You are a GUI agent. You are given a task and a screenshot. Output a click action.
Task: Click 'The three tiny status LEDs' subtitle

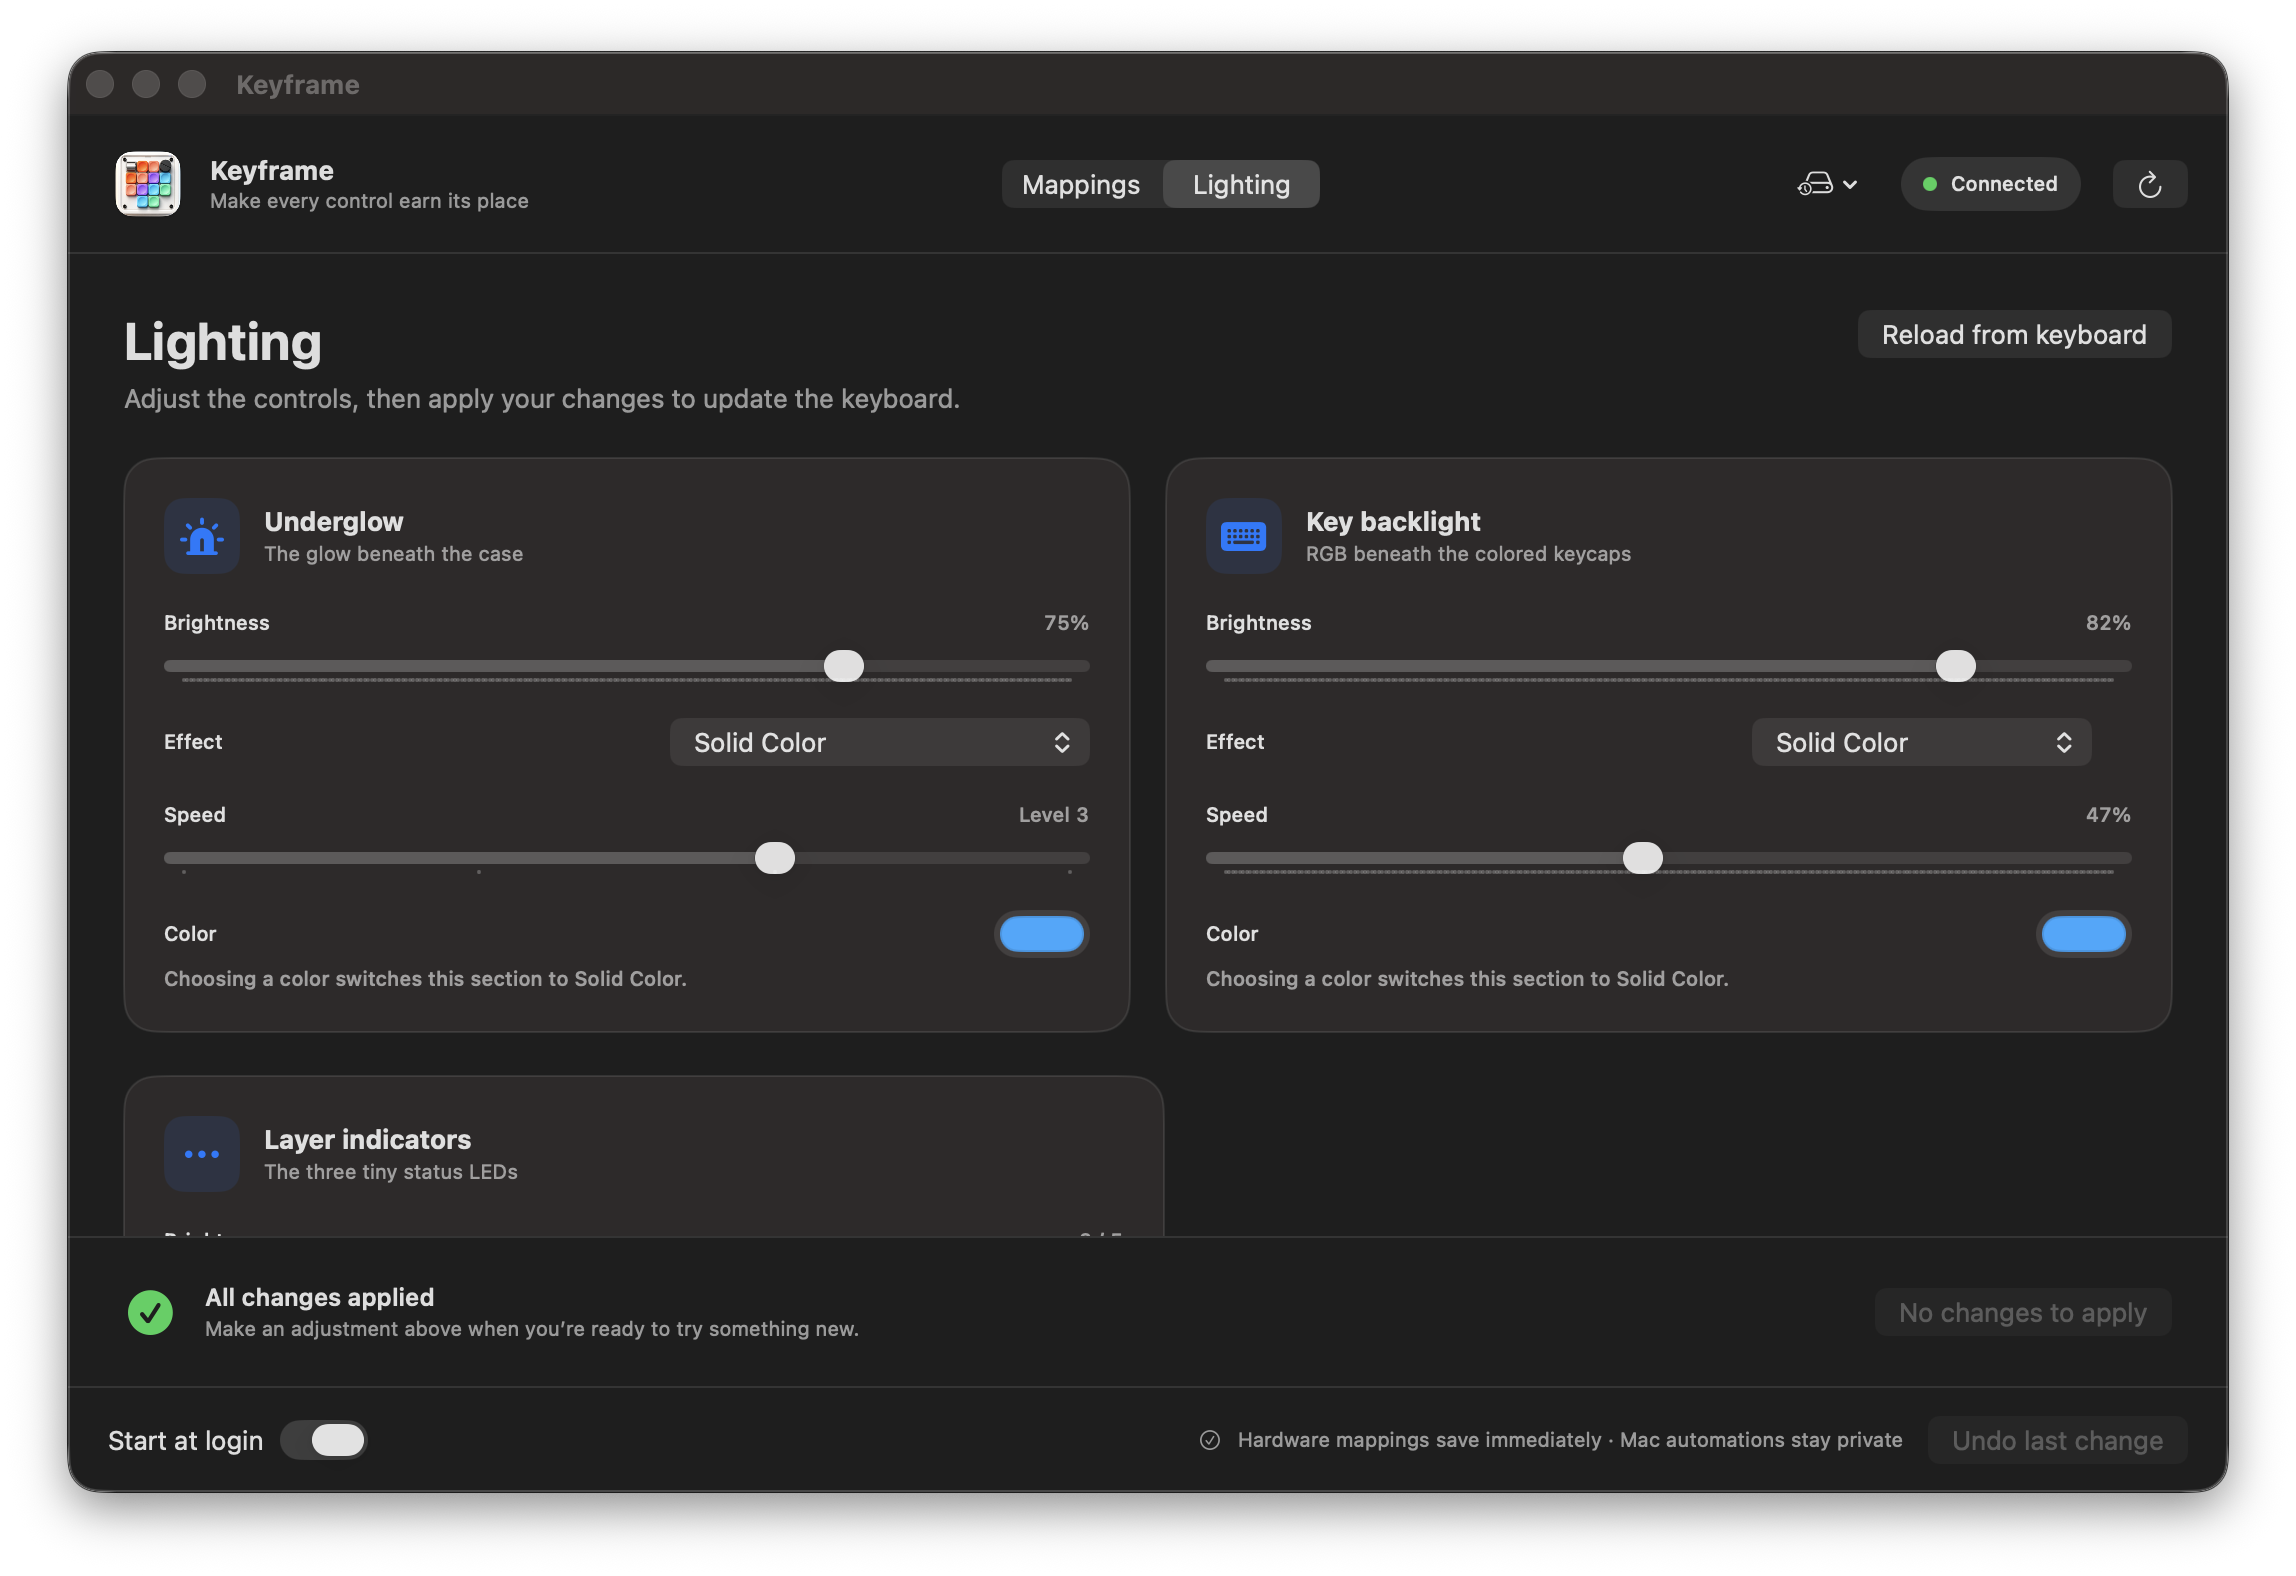coord(391,1172)
